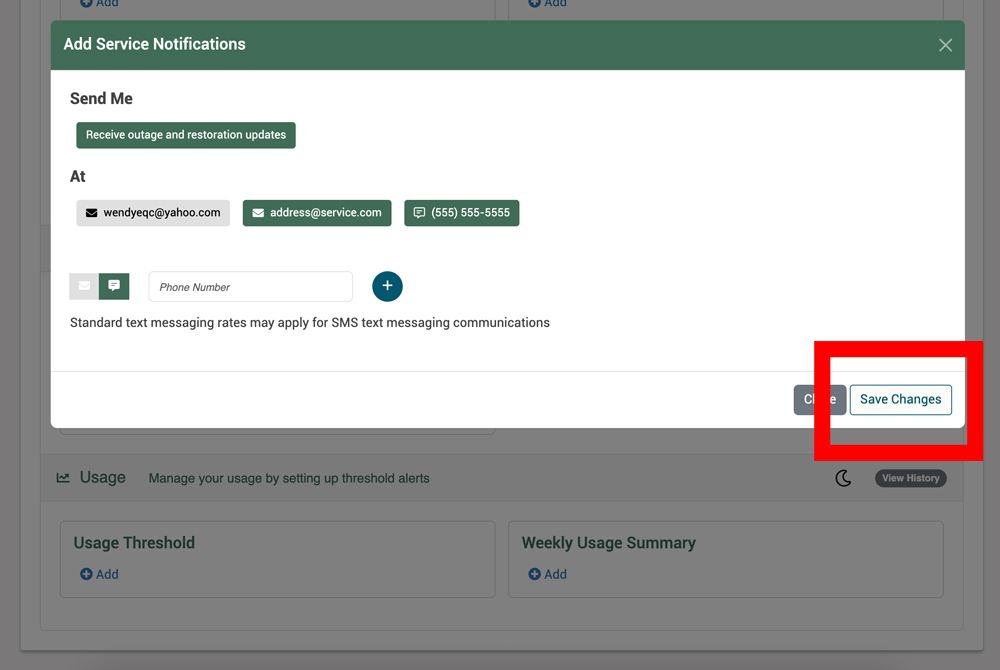Screen dimensions: 1000x670
Task: Click the Usage chart icon
Action: pyautogui.click(x=63, y=477)
